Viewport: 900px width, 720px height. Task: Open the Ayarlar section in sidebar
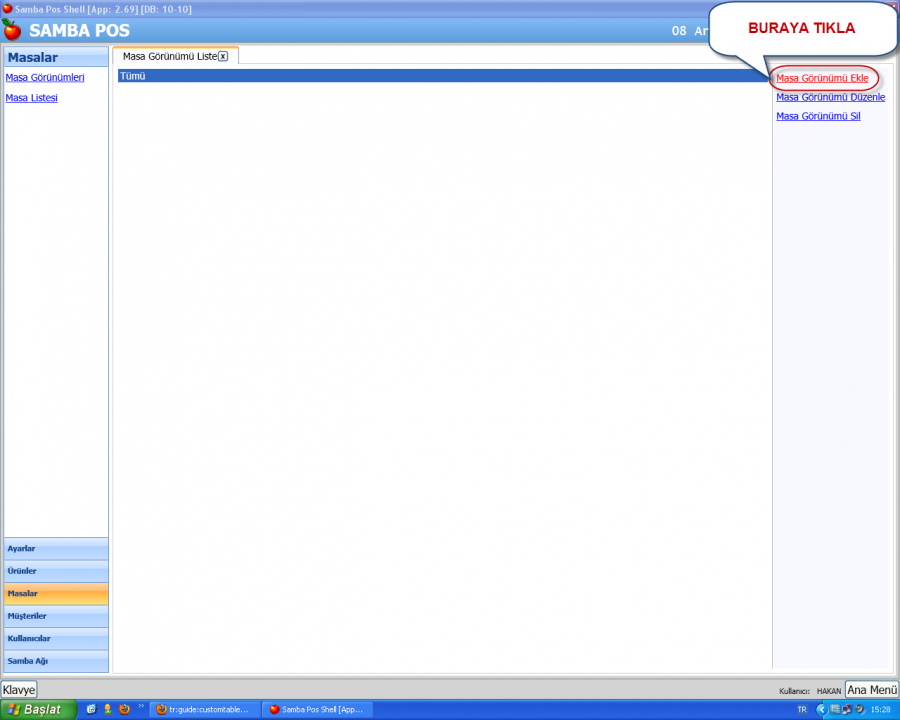click(x=56, y=548)
